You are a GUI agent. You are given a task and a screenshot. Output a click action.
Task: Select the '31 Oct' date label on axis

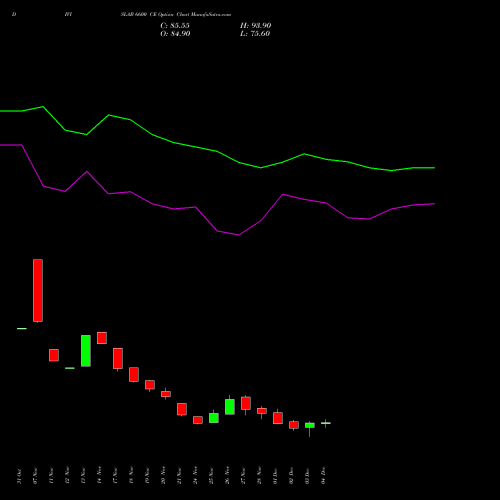tap(19, 476)
